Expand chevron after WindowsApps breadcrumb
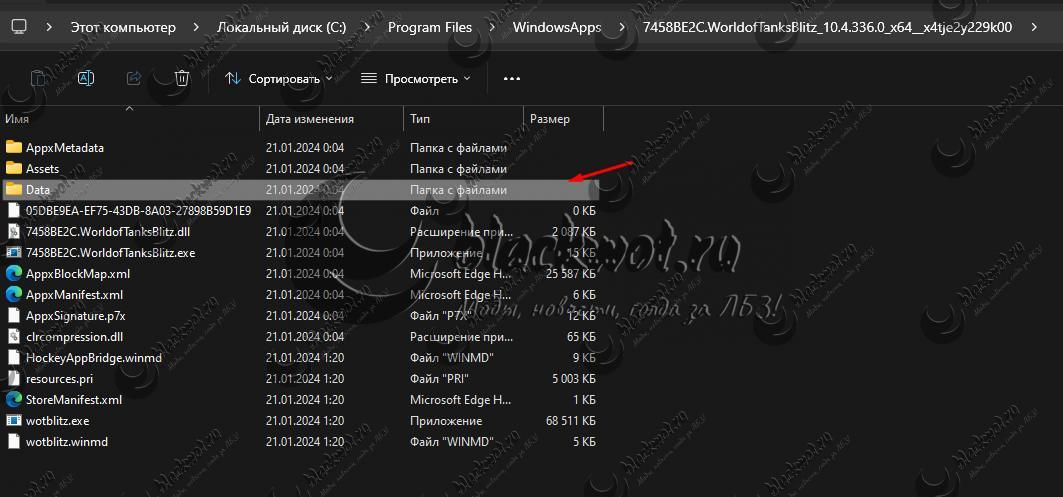The width and height of the screenshot is (1063, 497). (x=622, y=27)
